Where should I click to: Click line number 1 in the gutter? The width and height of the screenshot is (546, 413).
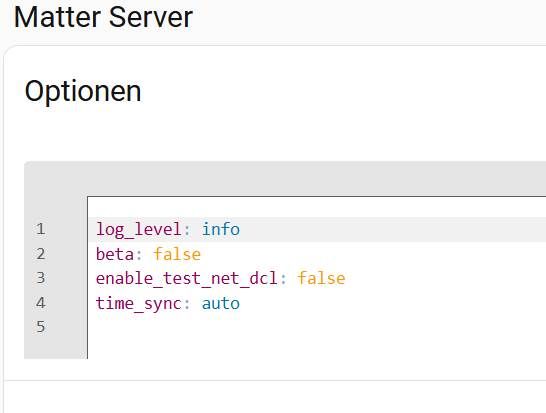pyautogui.click(x=41, y=229)
